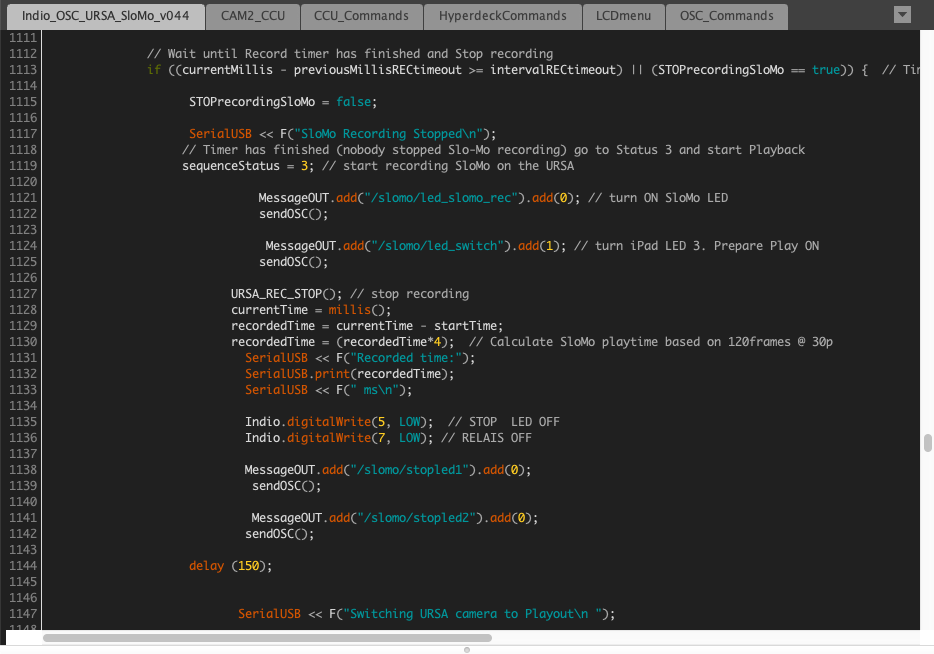
Task: Click the "URSA_REC_STOP();" function call
Action: (287, 294)
